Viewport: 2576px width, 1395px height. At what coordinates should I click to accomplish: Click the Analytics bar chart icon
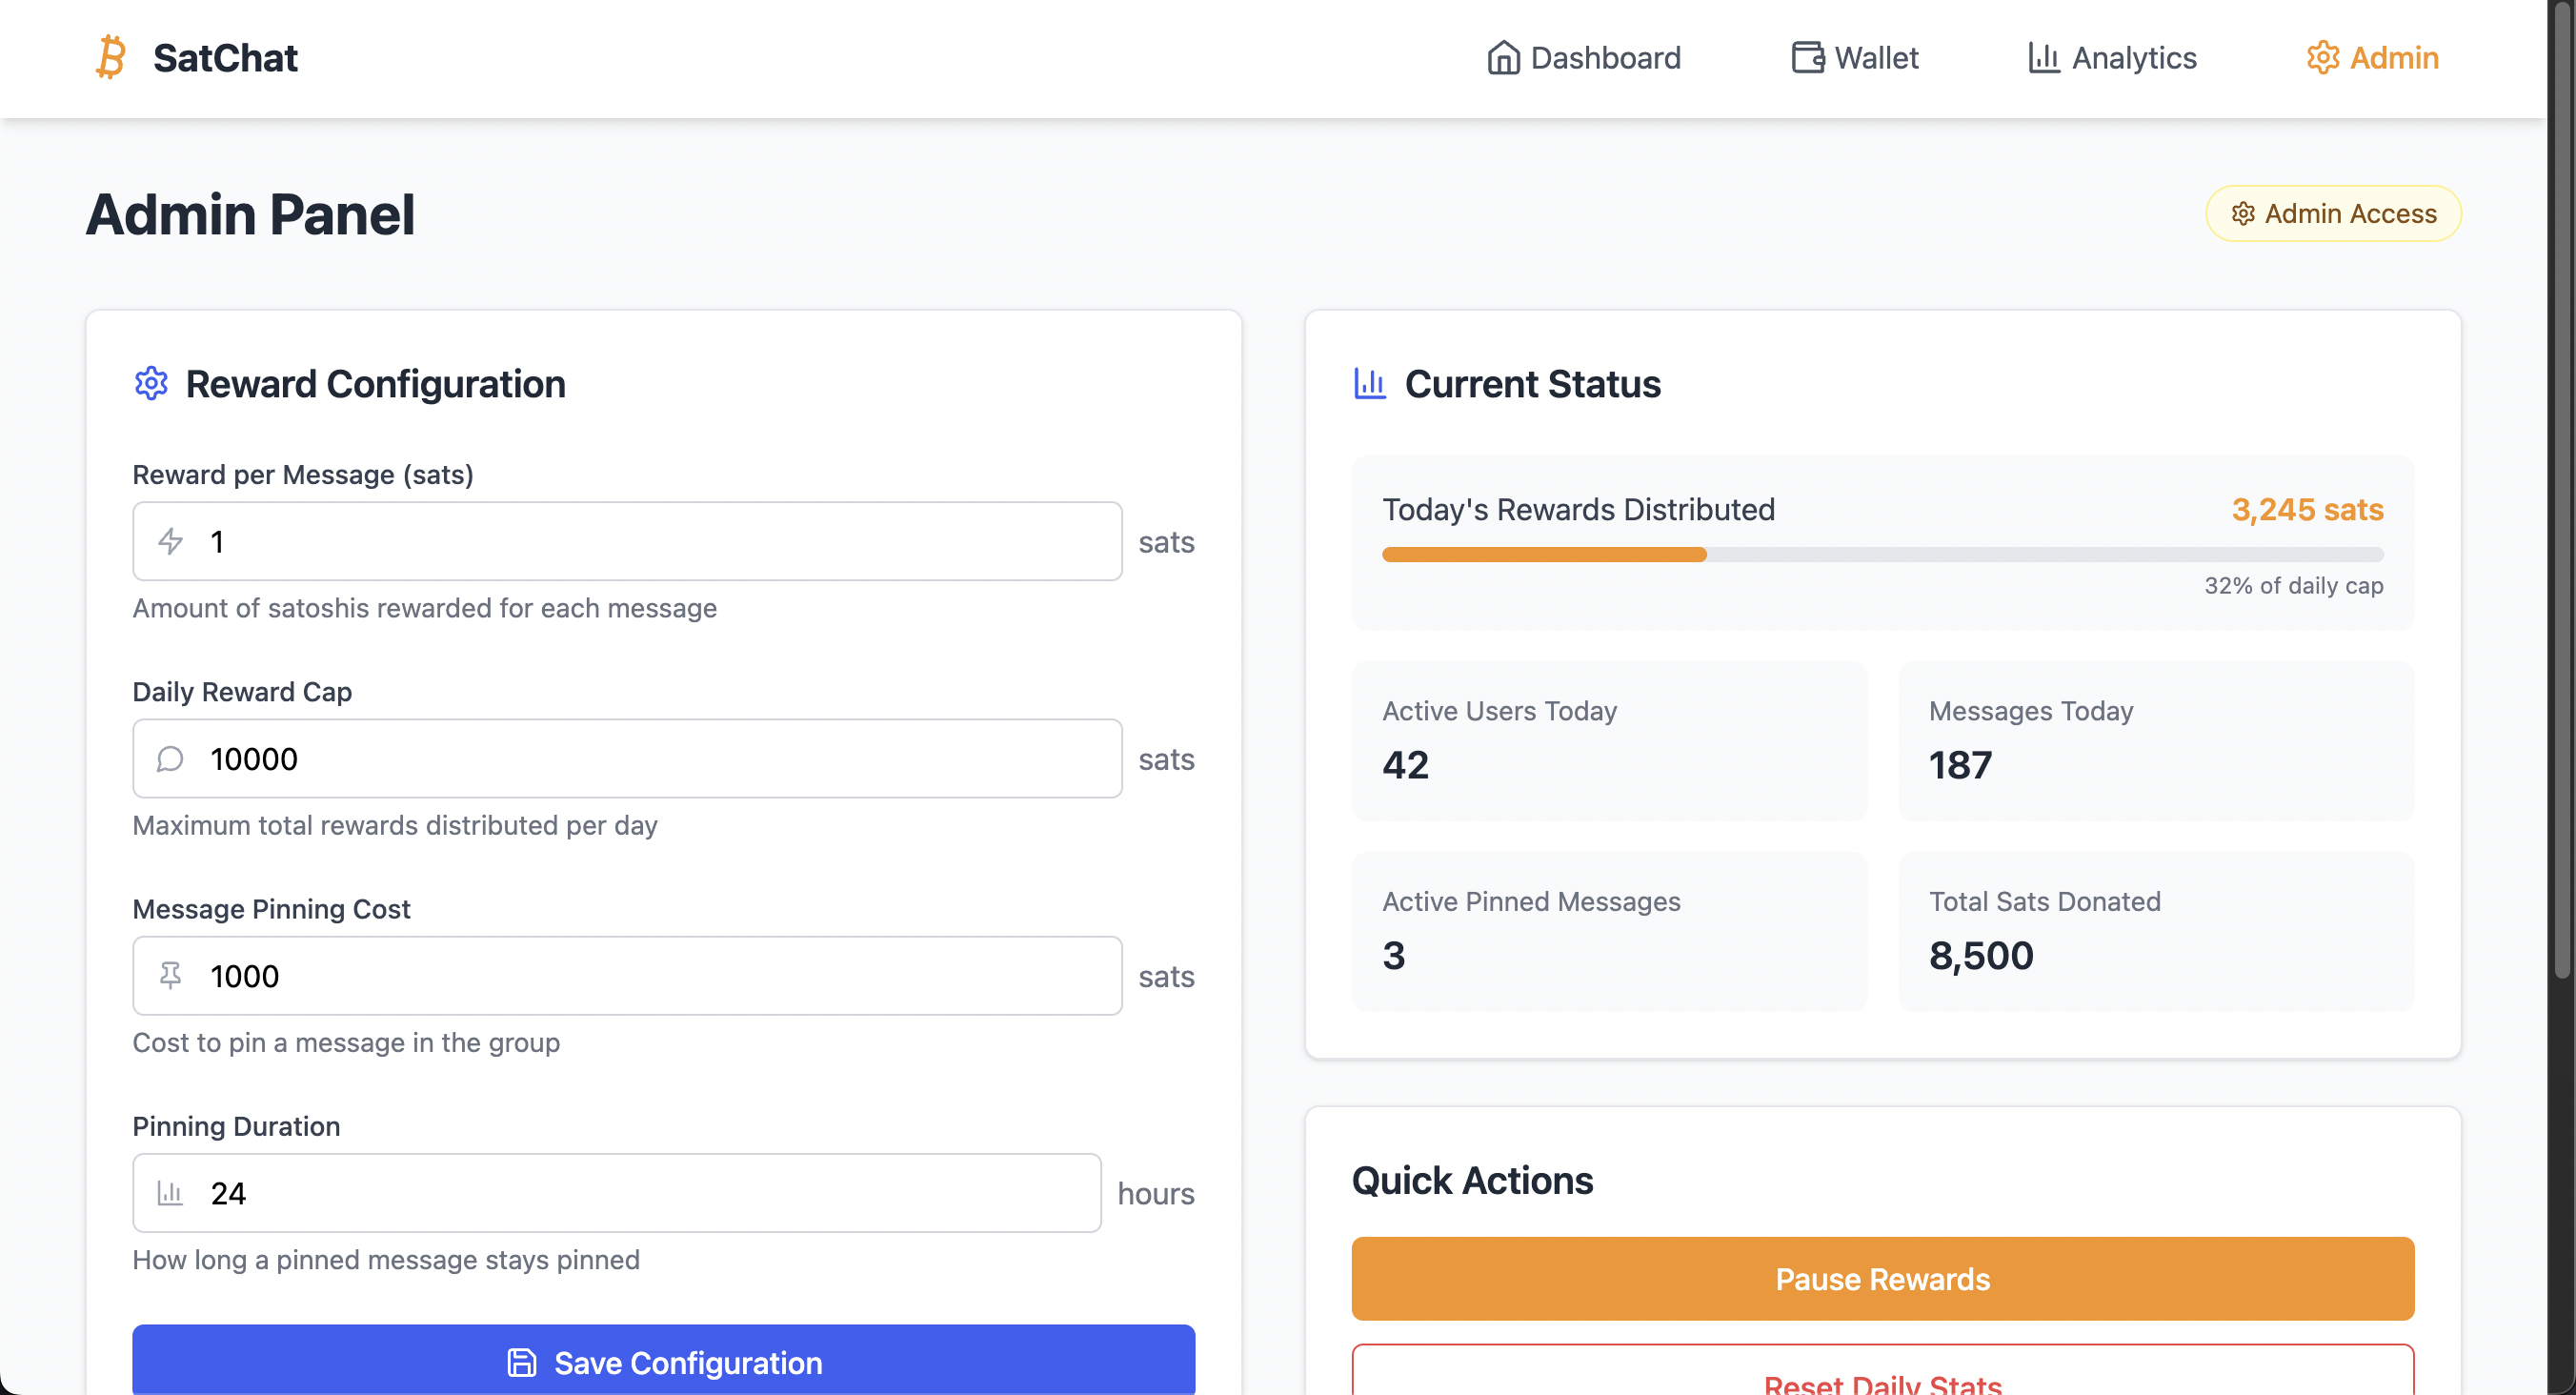[x=2043, y=57]
